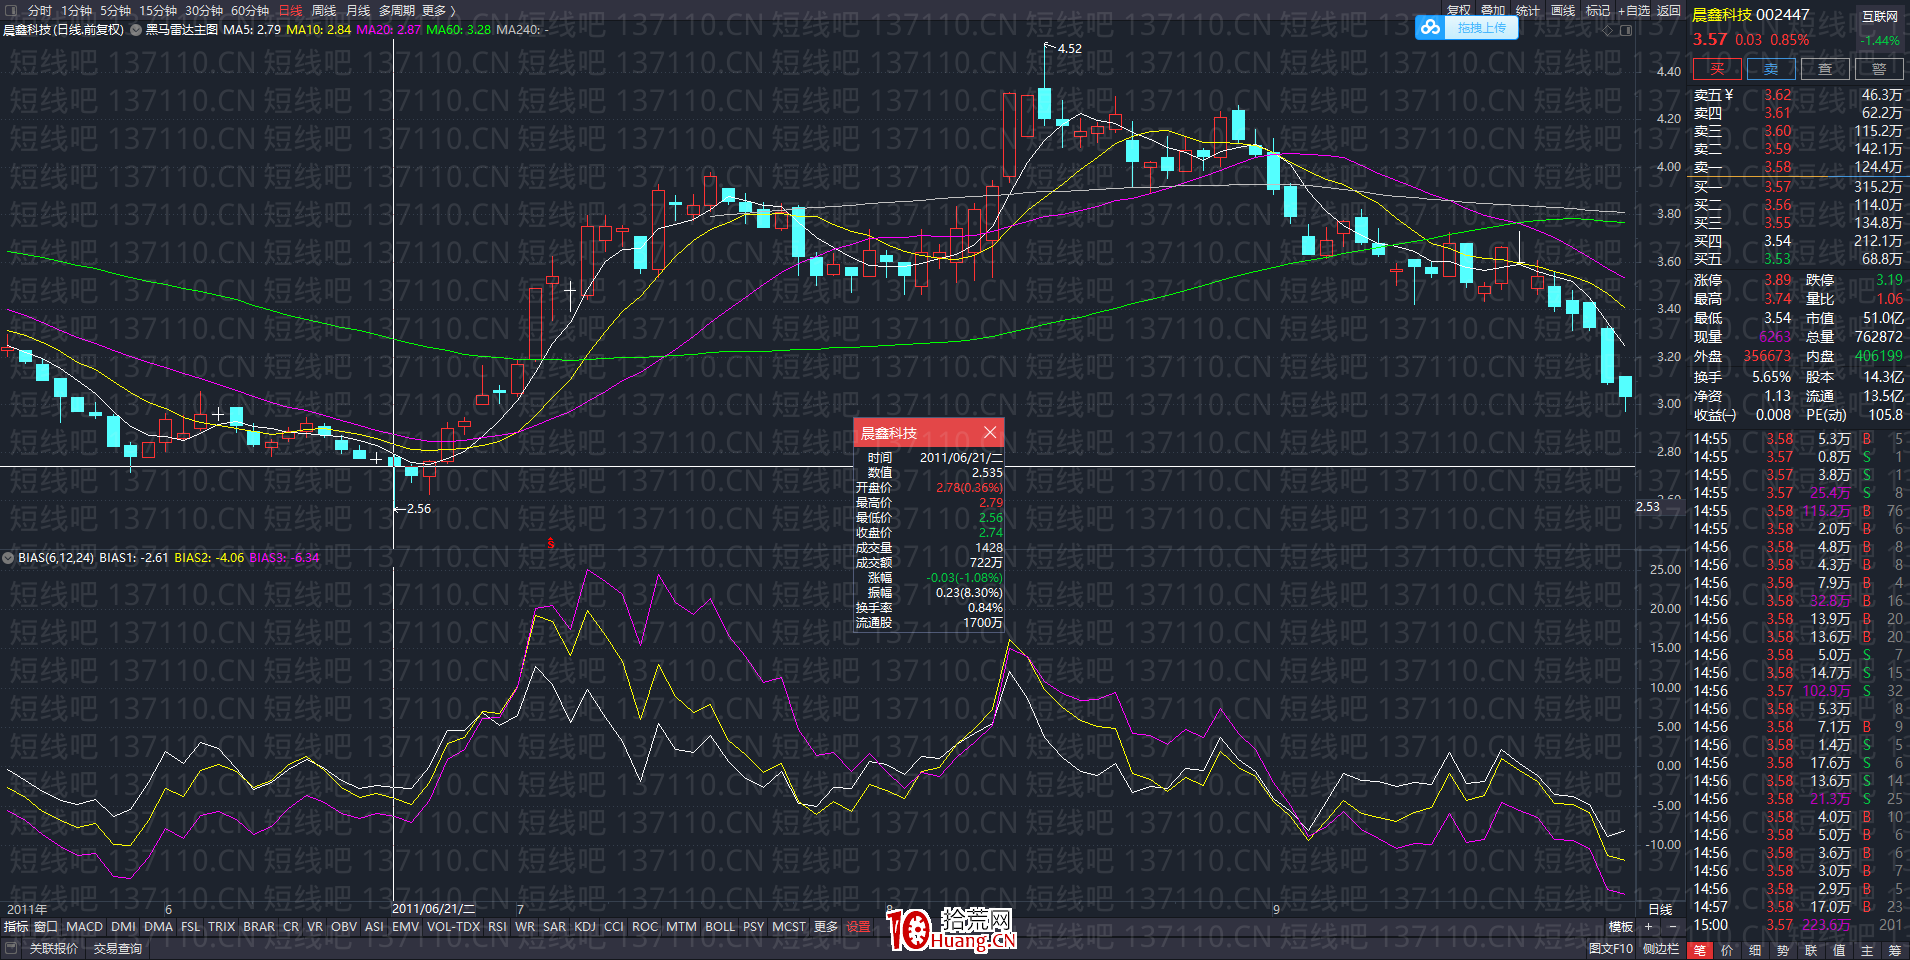The width and height of the screenshot is (1910, 960).
Task: Select the TRIX indicator
Action: tap(221, 927)
